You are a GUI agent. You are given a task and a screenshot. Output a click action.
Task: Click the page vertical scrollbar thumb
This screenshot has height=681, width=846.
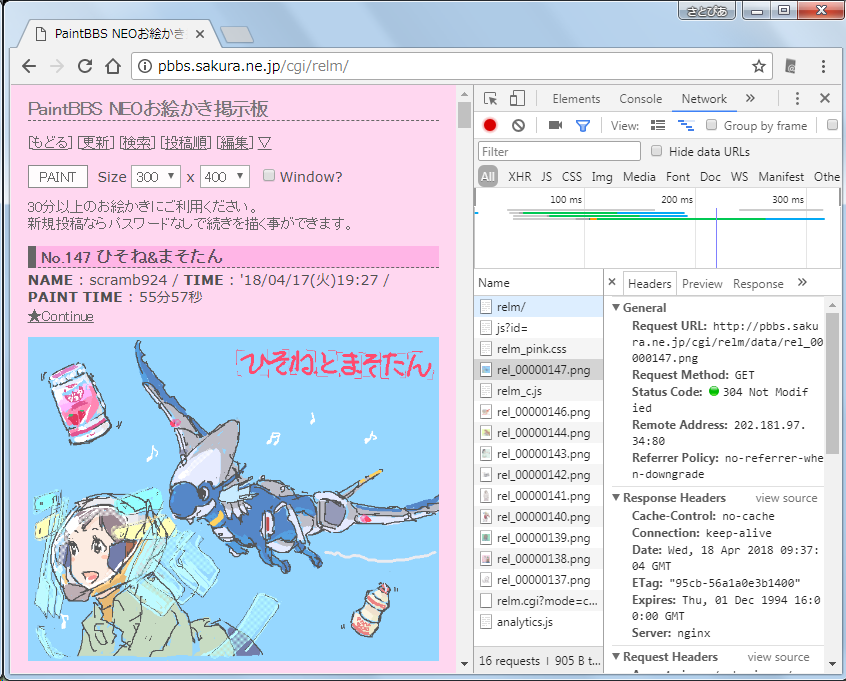(464, 114)
